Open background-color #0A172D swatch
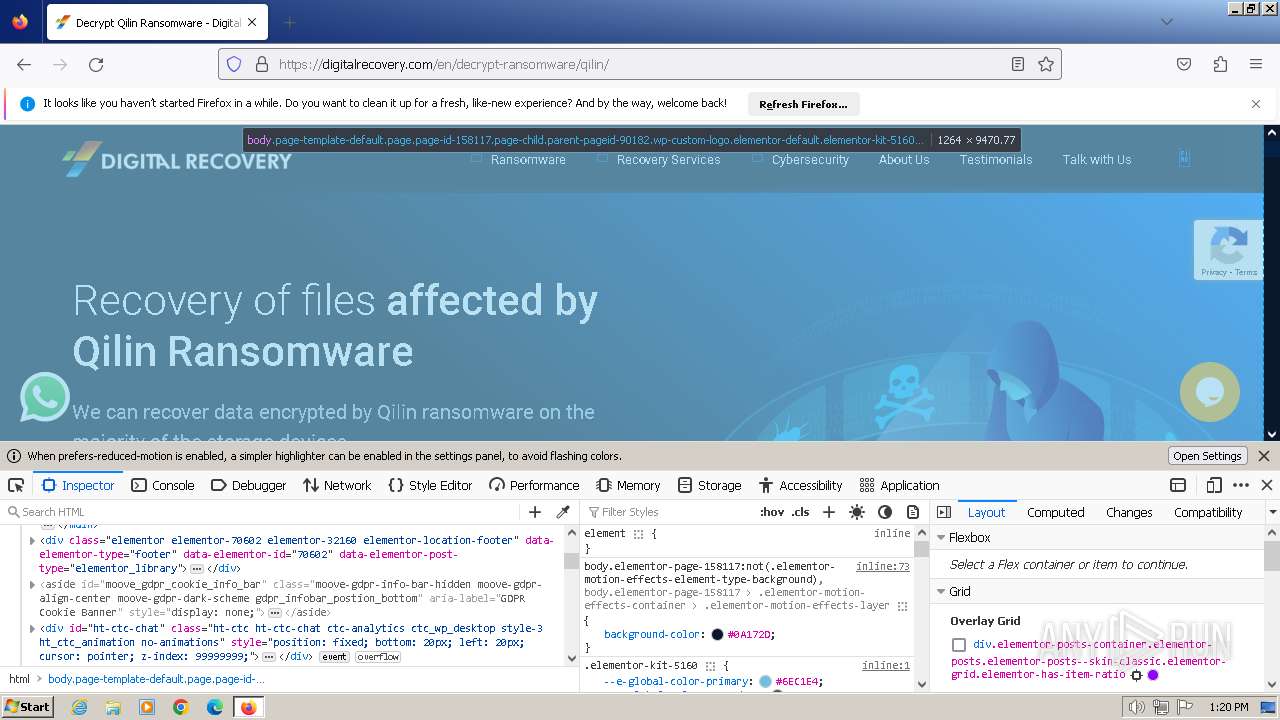 [x=717, y=634]
